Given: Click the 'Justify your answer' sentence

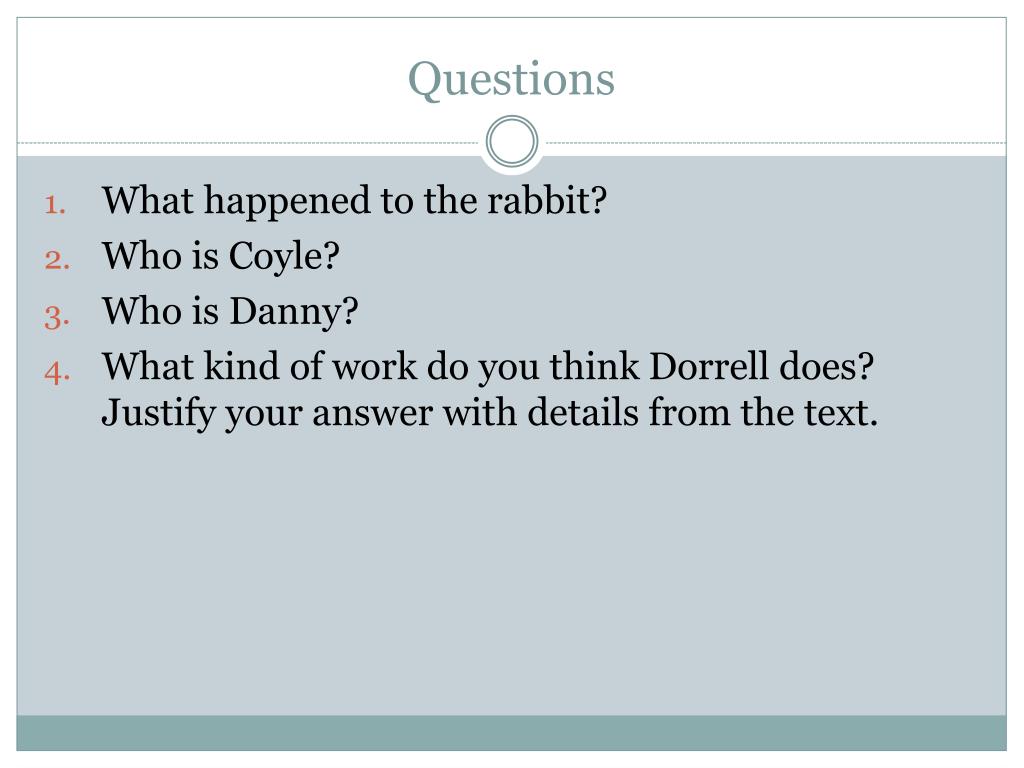Looking at the screenshot, I should point(489,413).
